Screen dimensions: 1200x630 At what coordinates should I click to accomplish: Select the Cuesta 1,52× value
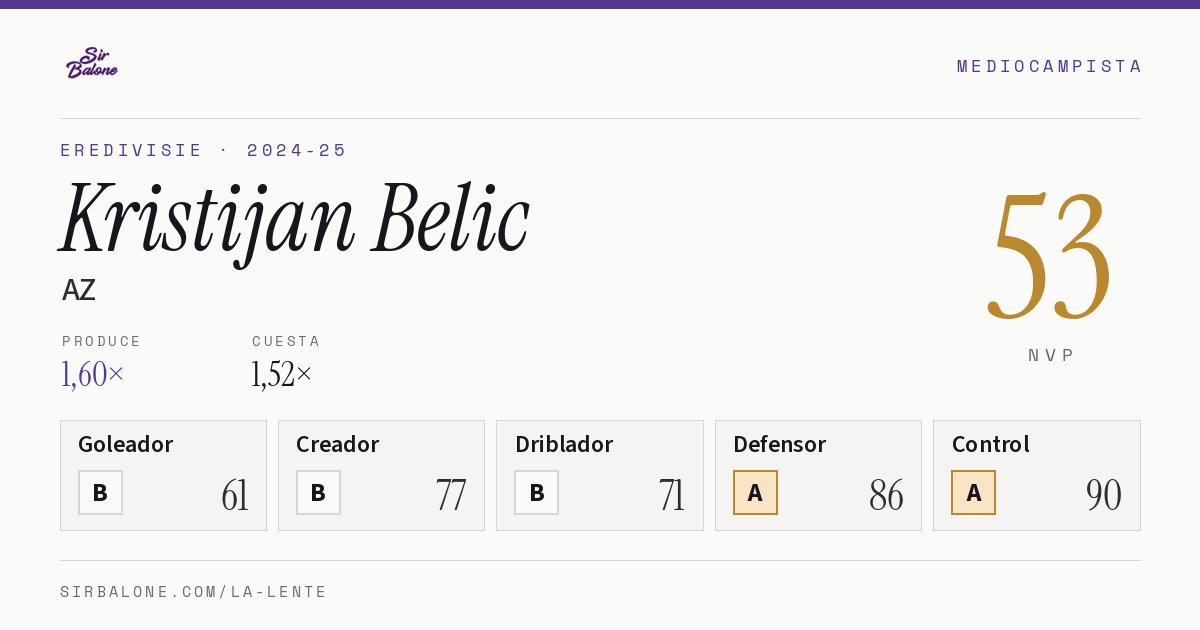(x=282, y=374)
